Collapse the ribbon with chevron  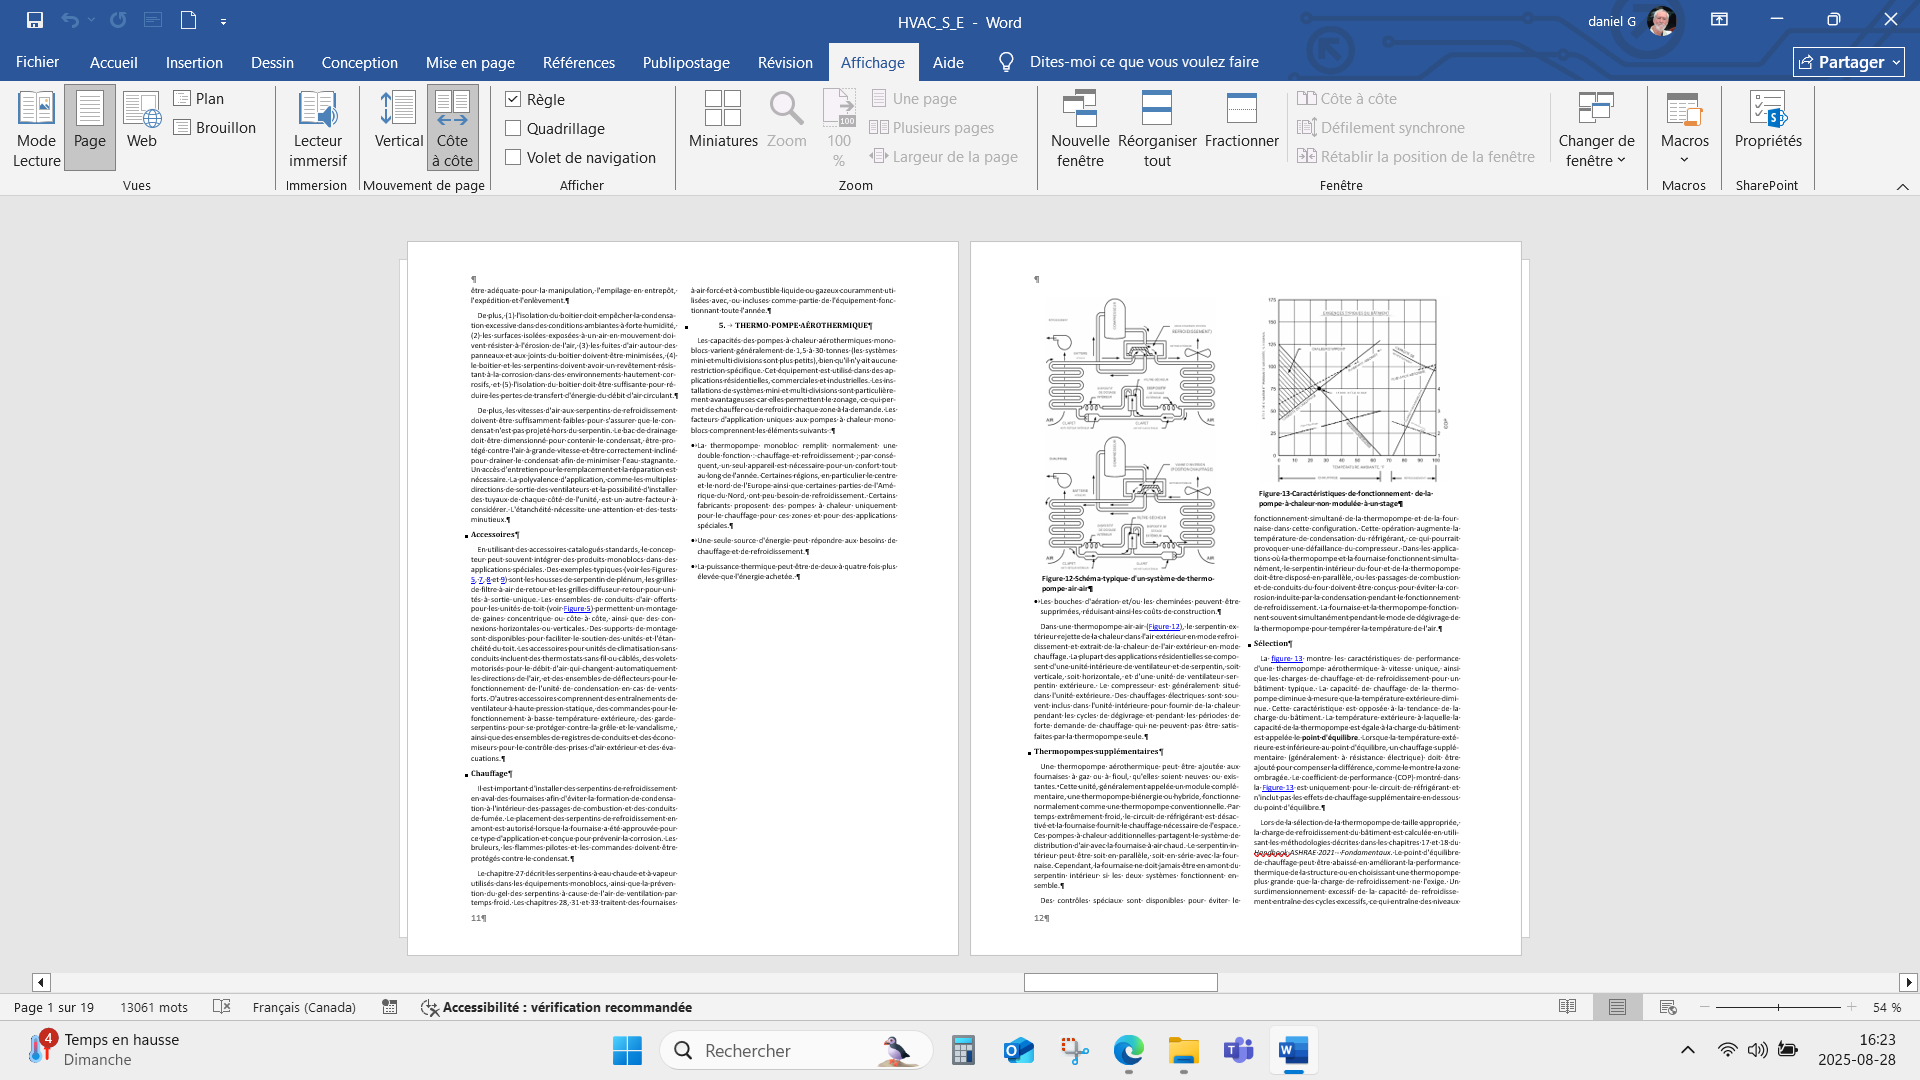pyautogui.click(x=1902, y=187)
